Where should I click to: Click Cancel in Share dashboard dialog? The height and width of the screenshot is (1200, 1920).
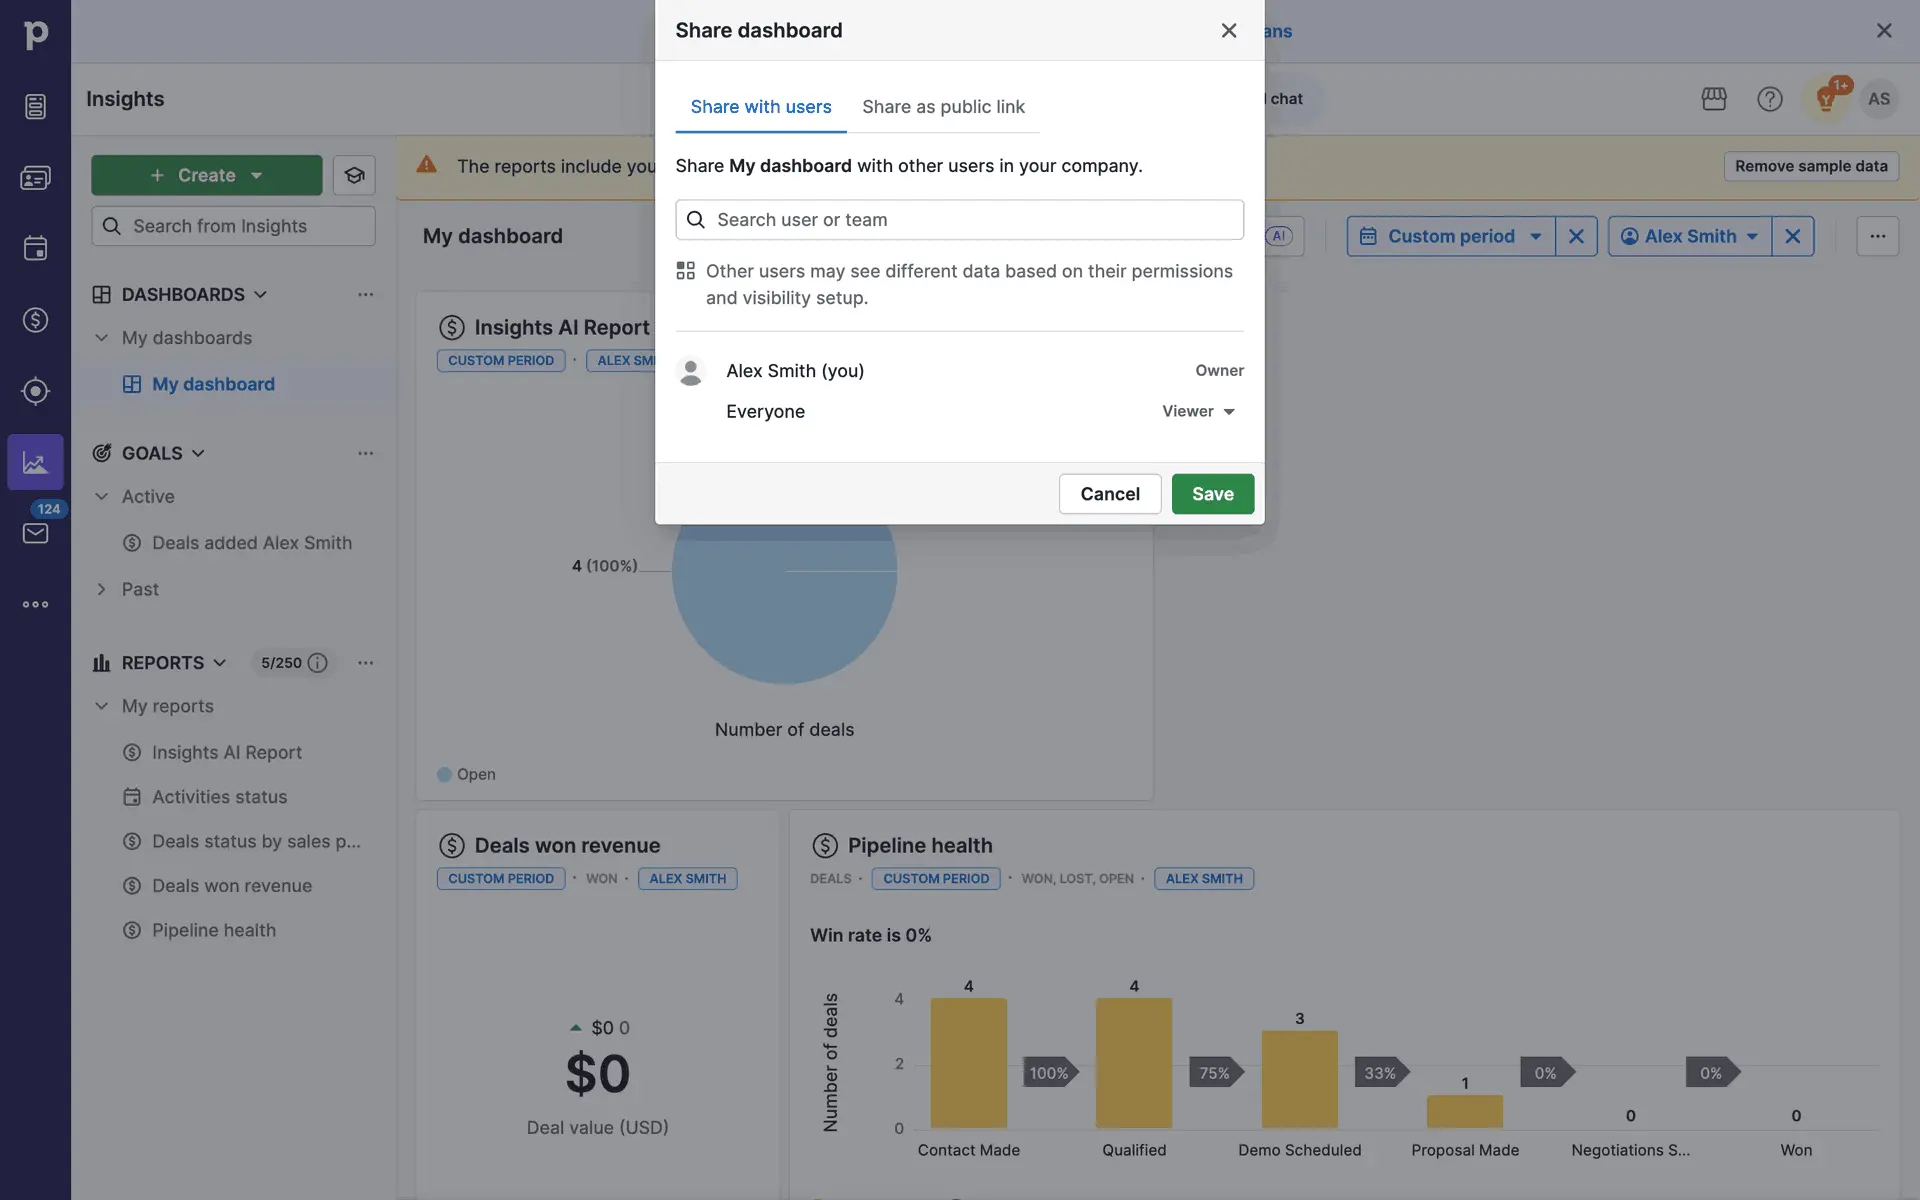coord(1109,494)
